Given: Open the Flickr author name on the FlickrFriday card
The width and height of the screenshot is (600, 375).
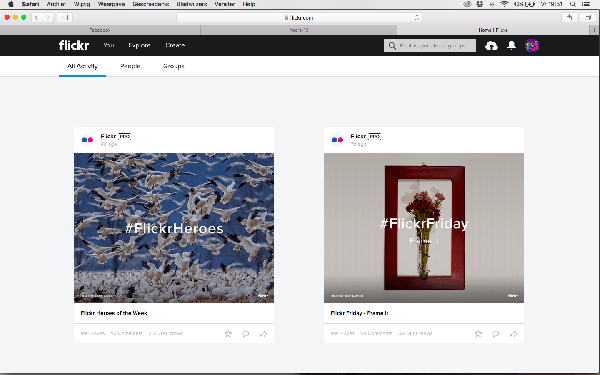Looking at the screenshot, I should click(x=358, y=136).
